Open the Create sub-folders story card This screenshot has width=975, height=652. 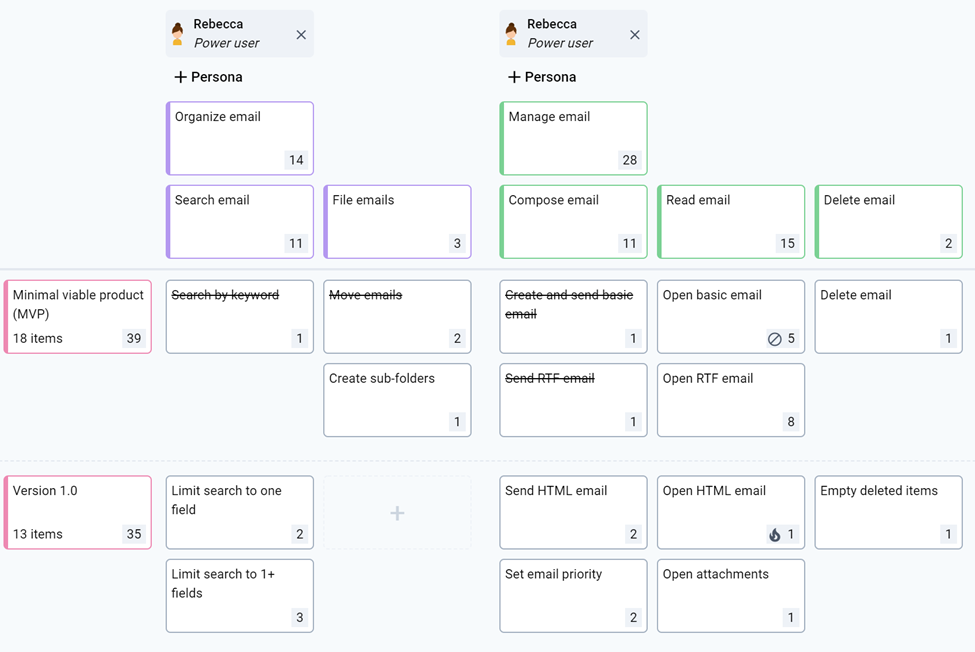397,400
